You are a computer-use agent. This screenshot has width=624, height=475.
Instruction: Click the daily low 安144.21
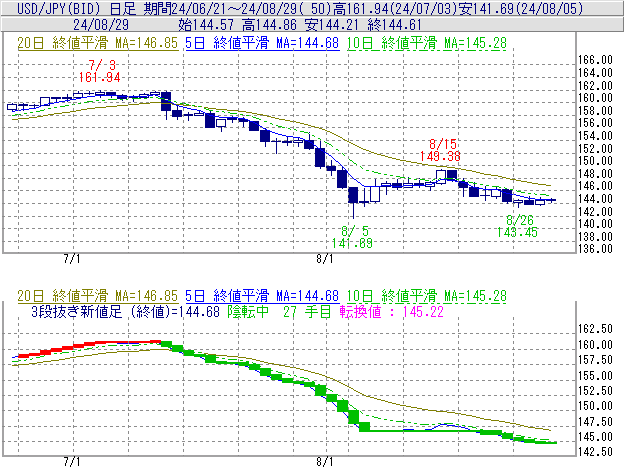332,25
